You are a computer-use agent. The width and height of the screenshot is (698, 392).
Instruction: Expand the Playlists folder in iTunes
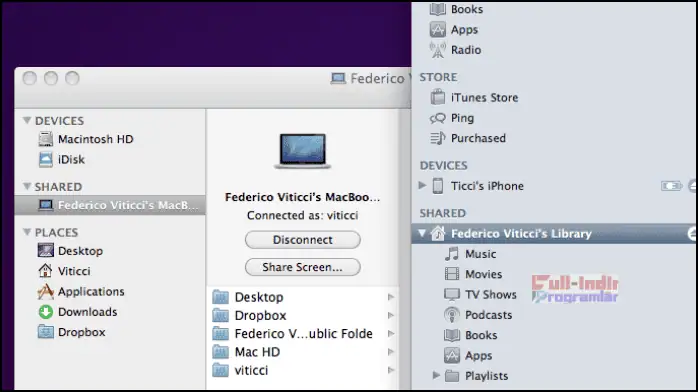click(x=436, y=376)
